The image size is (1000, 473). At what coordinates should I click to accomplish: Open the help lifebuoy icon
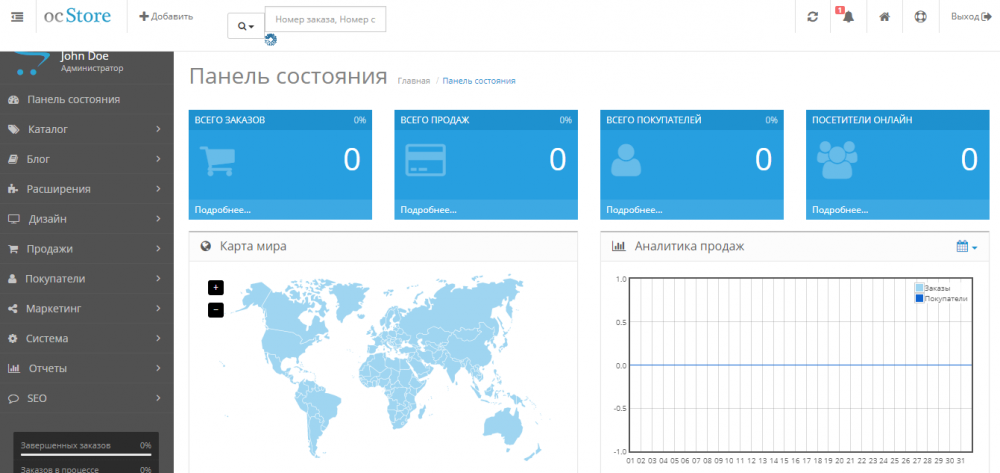click(920, 17)
